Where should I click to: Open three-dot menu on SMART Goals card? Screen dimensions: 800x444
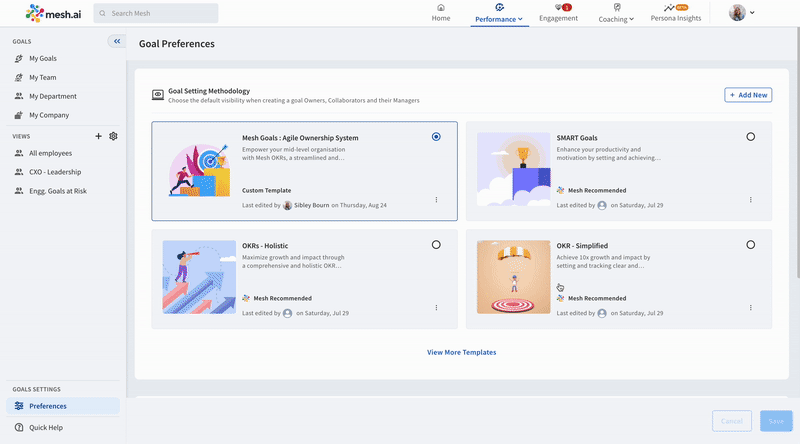coord(751,199)
